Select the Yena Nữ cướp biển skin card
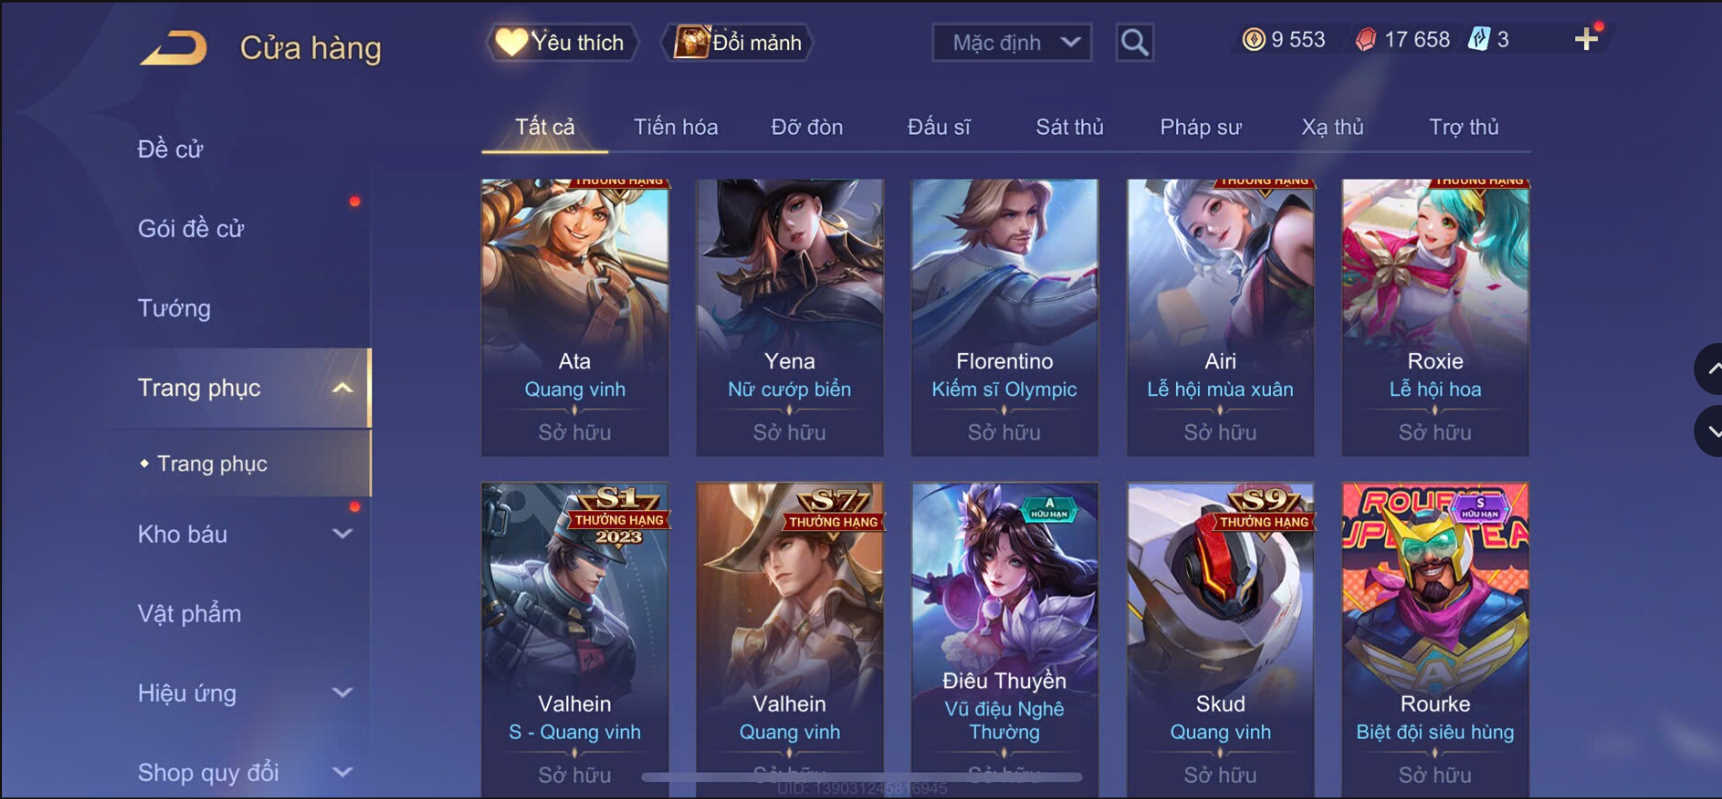The height and width of the screenshot is (799, 1722). tap(789, 317)
